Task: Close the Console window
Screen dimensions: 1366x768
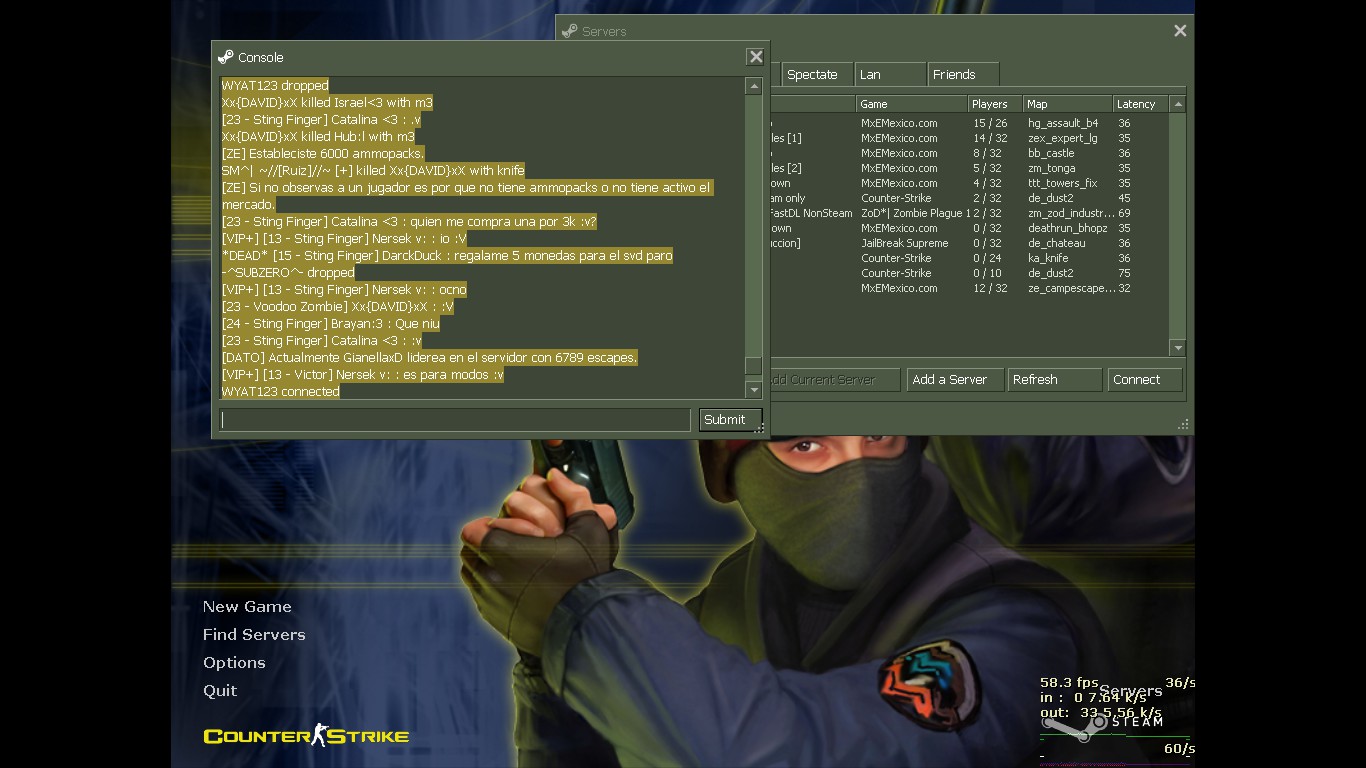Action: coord(756,57)
